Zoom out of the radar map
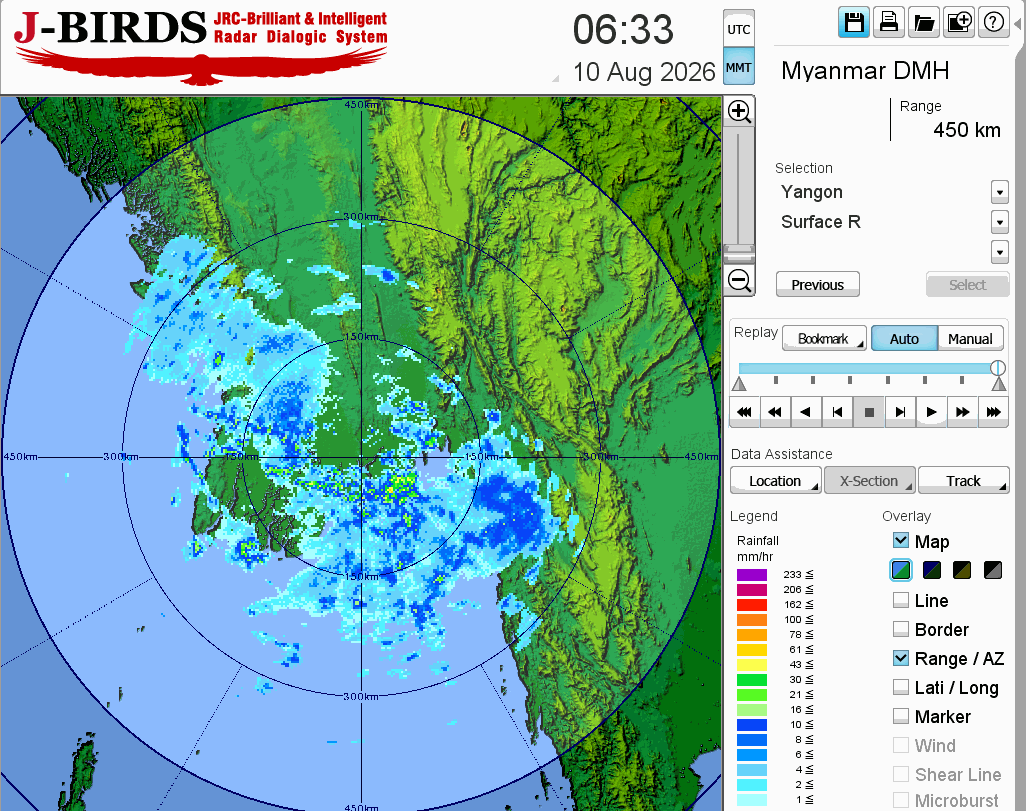 pos(739,280)
